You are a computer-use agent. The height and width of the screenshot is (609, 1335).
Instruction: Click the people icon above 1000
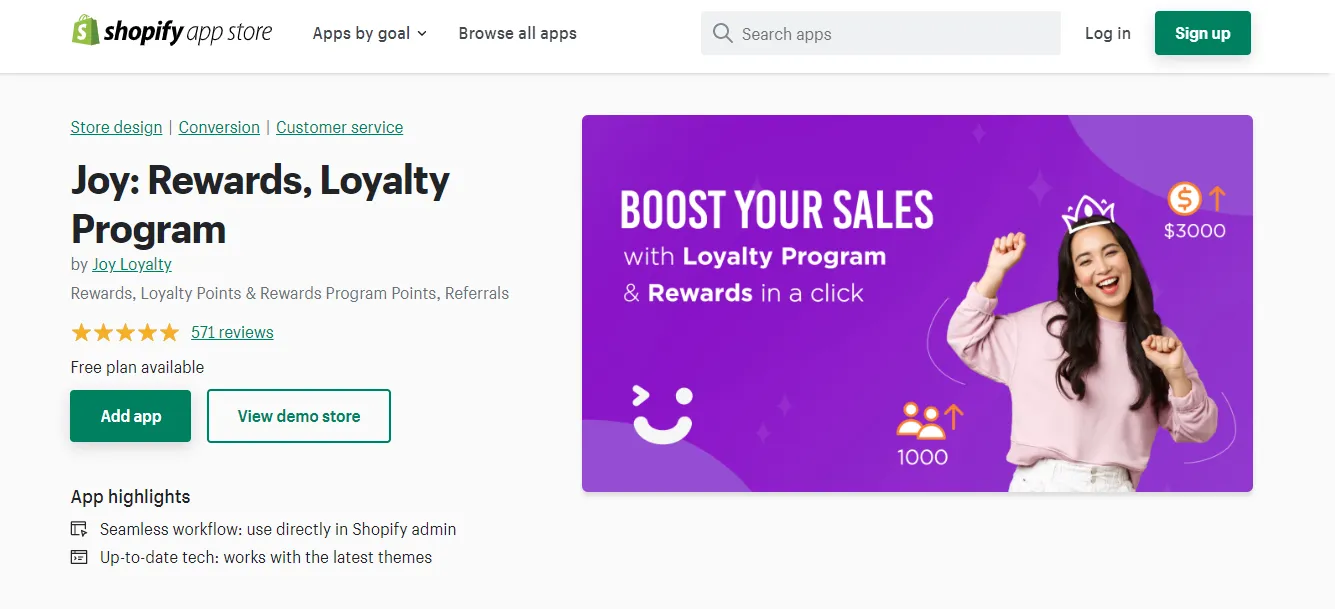point(921,421)
